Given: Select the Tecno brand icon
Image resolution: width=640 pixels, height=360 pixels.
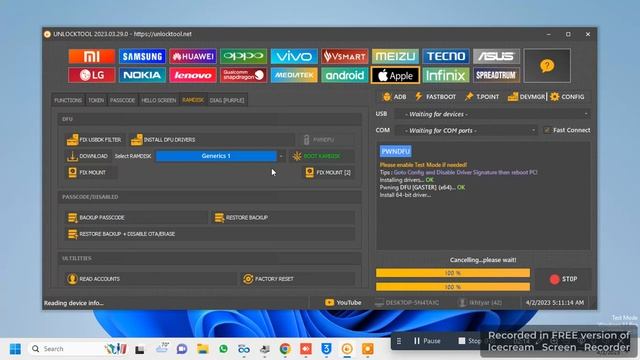Looking at the screenshot, I should [x=446, y=56].
